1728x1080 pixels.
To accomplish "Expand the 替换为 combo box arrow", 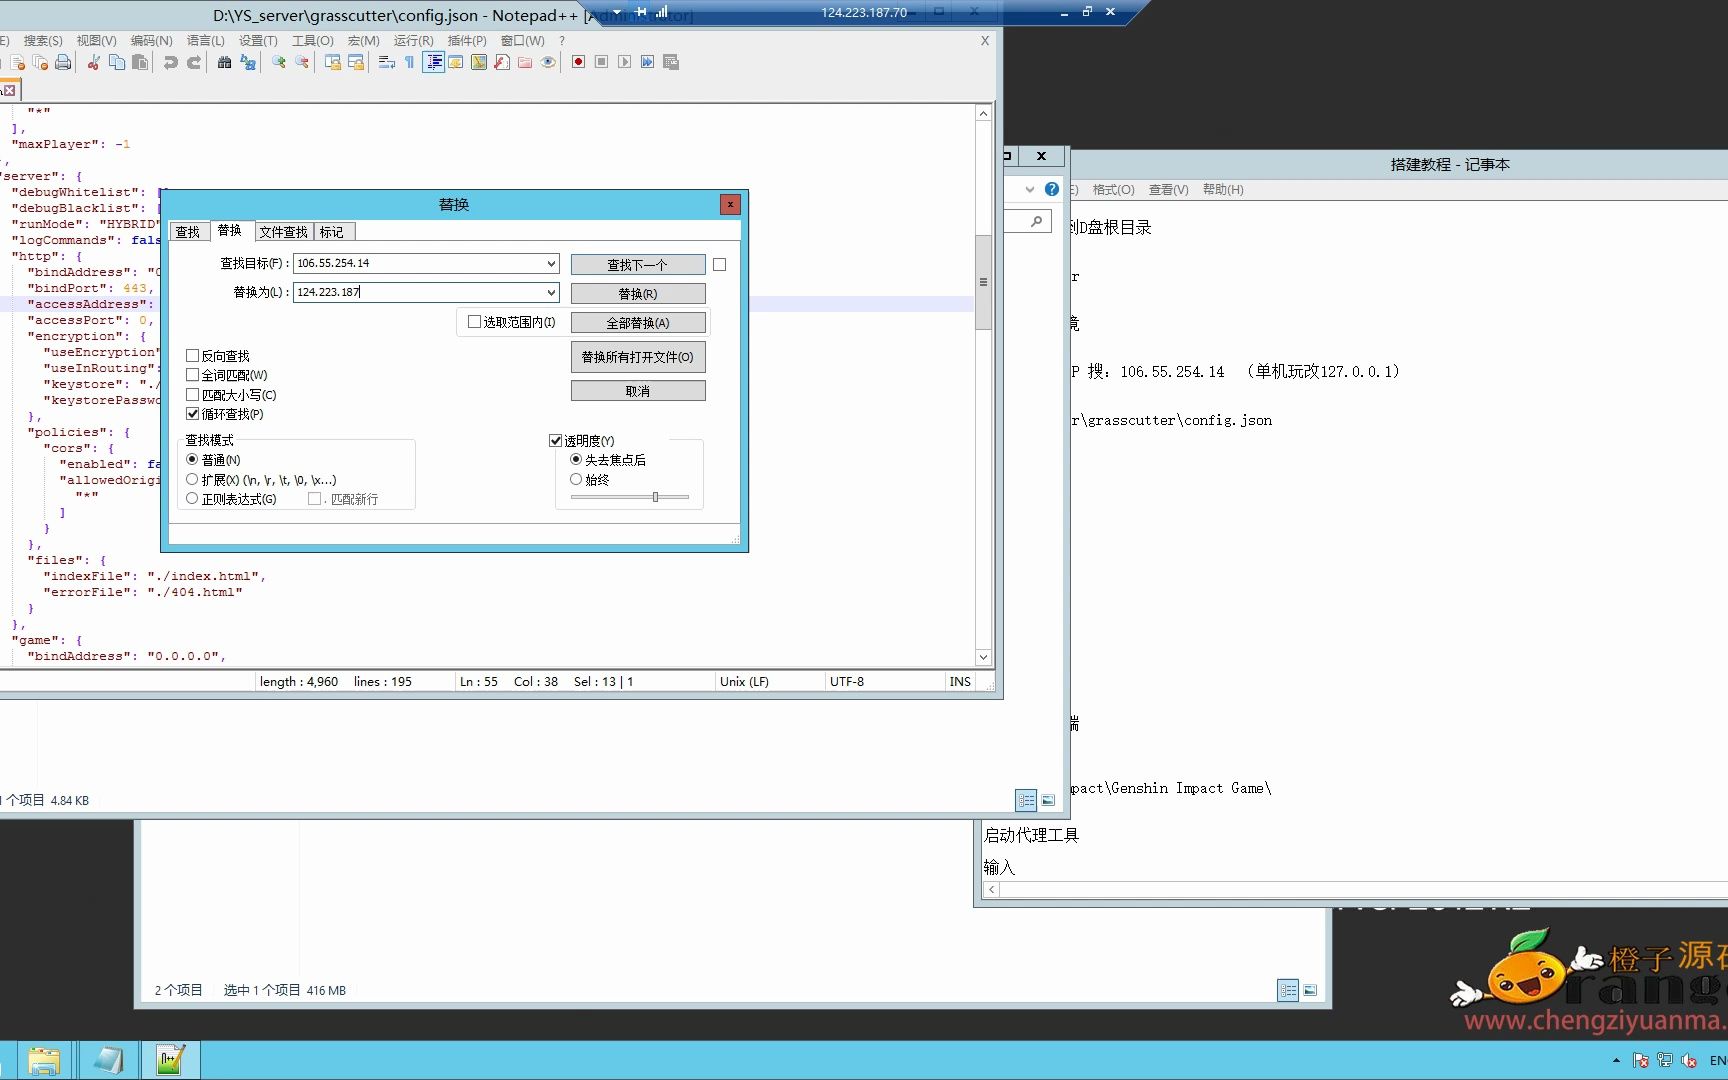I will 551,293.
